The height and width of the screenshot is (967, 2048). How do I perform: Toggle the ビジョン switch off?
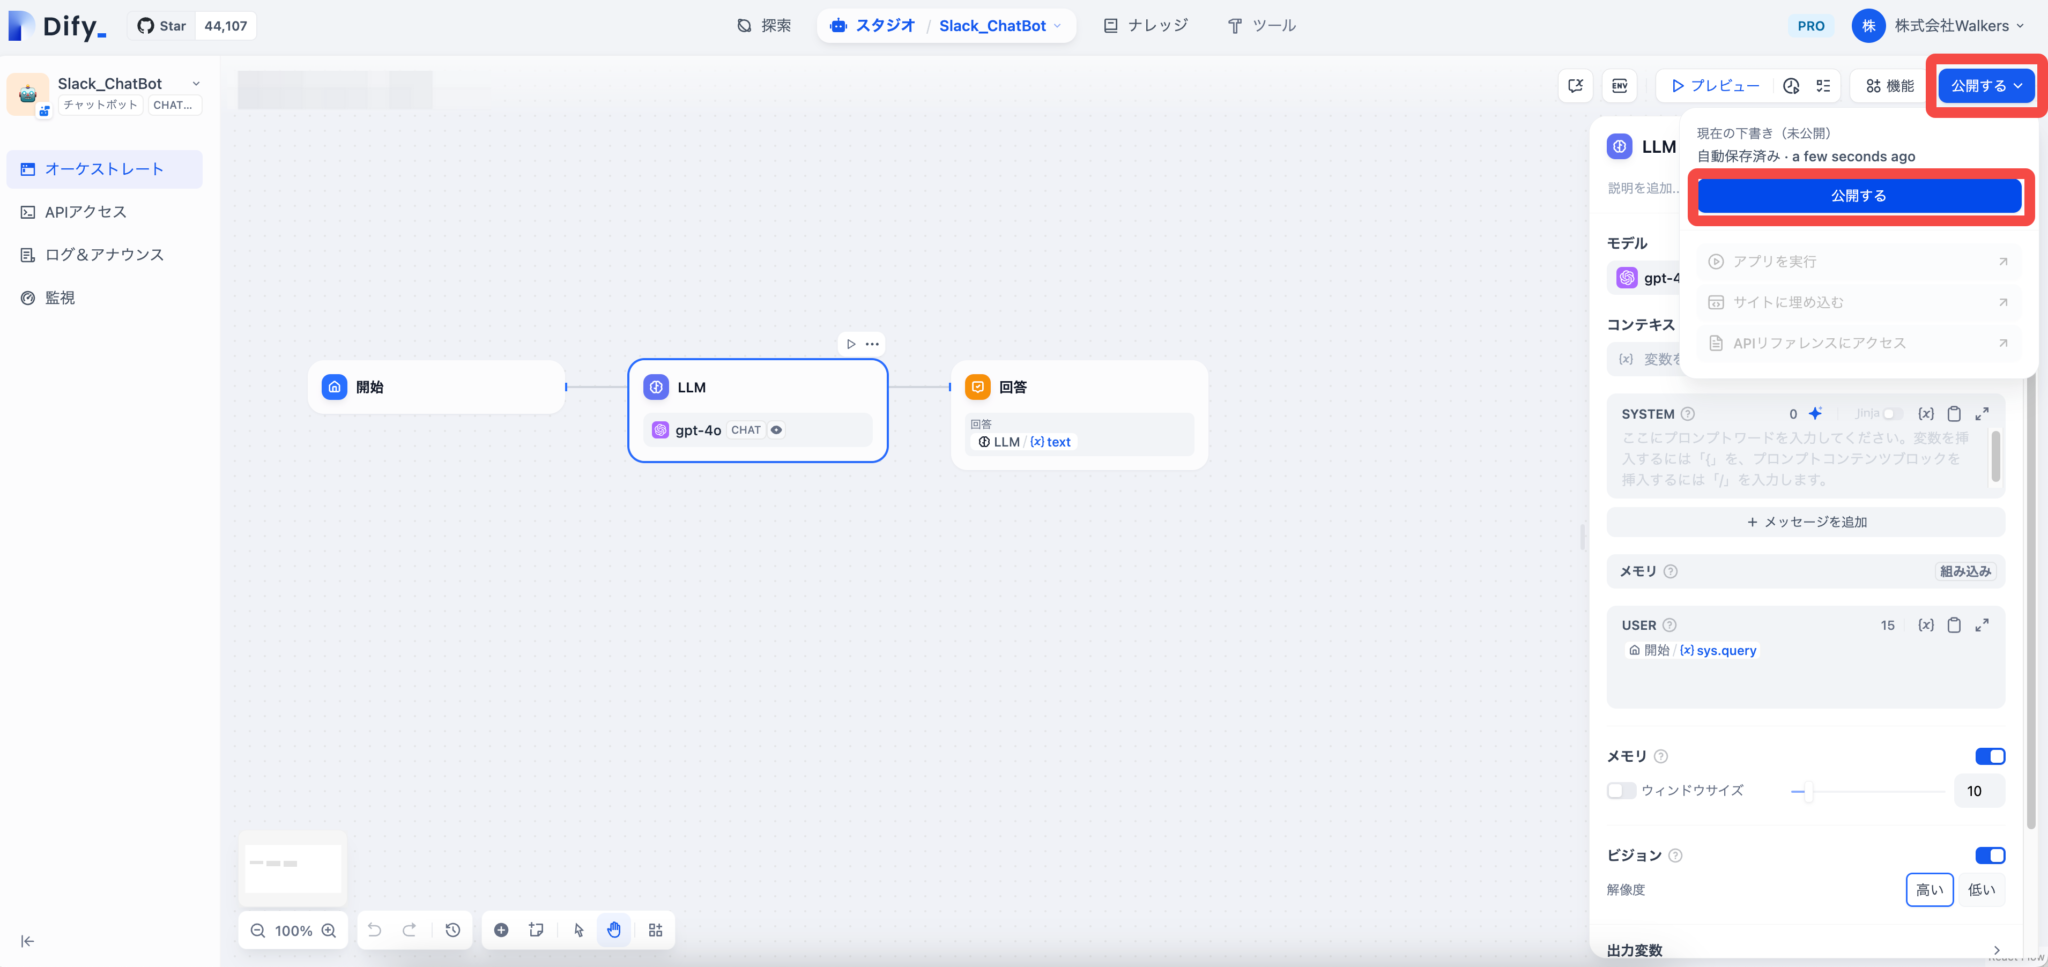point(1990,855)
